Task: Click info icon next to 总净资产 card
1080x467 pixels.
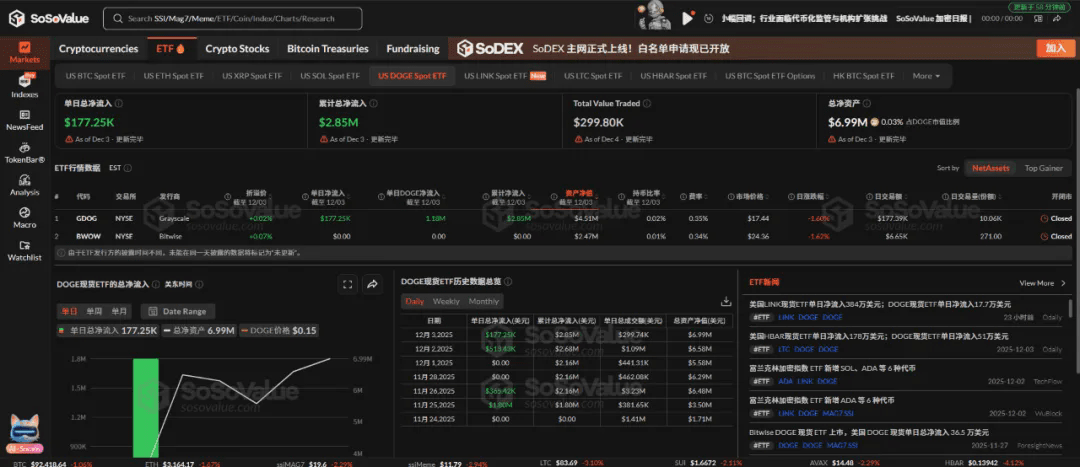Action: [867, 103]
